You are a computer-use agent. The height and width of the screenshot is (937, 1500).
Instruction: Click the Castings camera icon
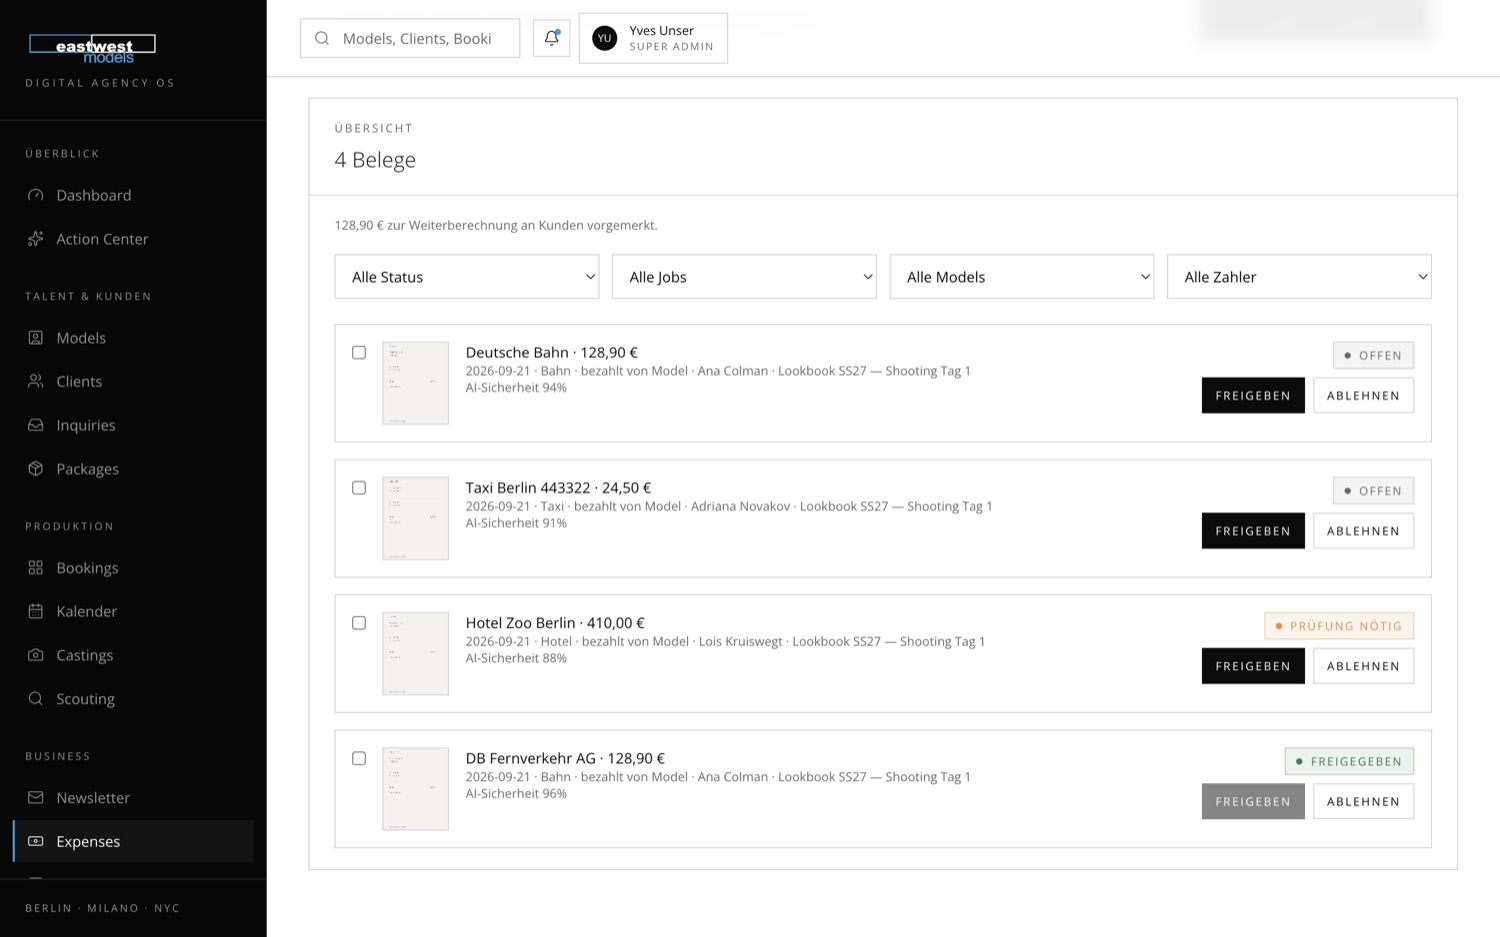(x=36, y=655)
